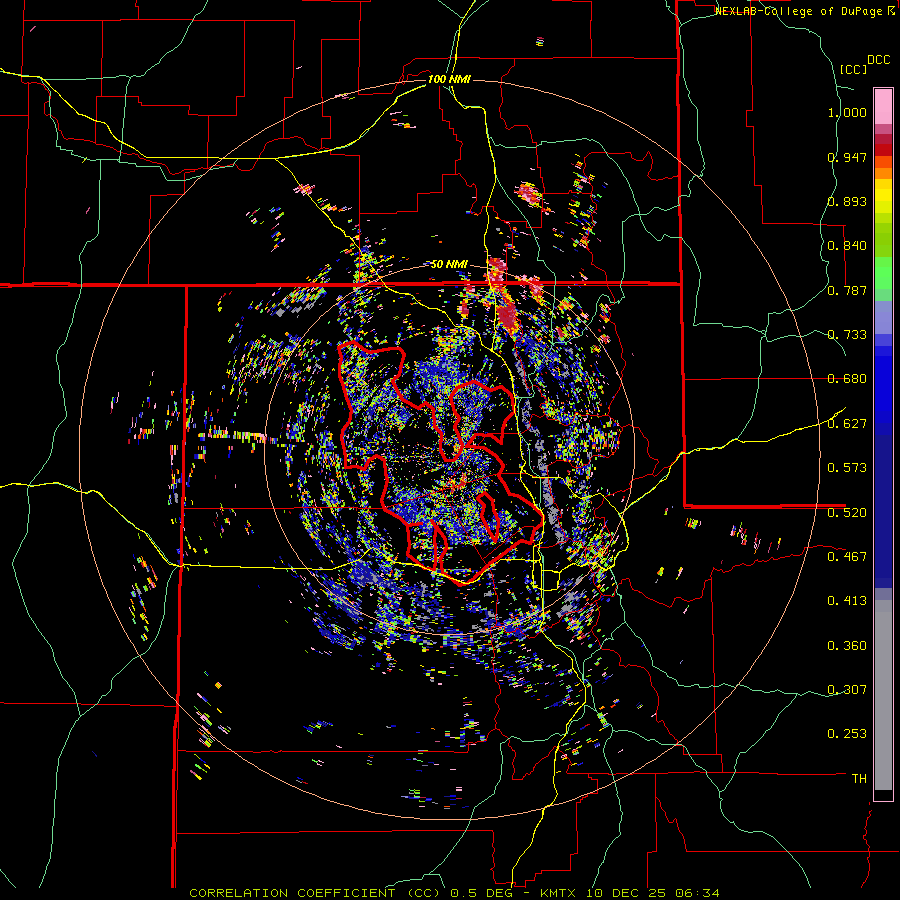This screenshot has width=900, height=900.
Task: Click the TH legend label
Action: 859,779
